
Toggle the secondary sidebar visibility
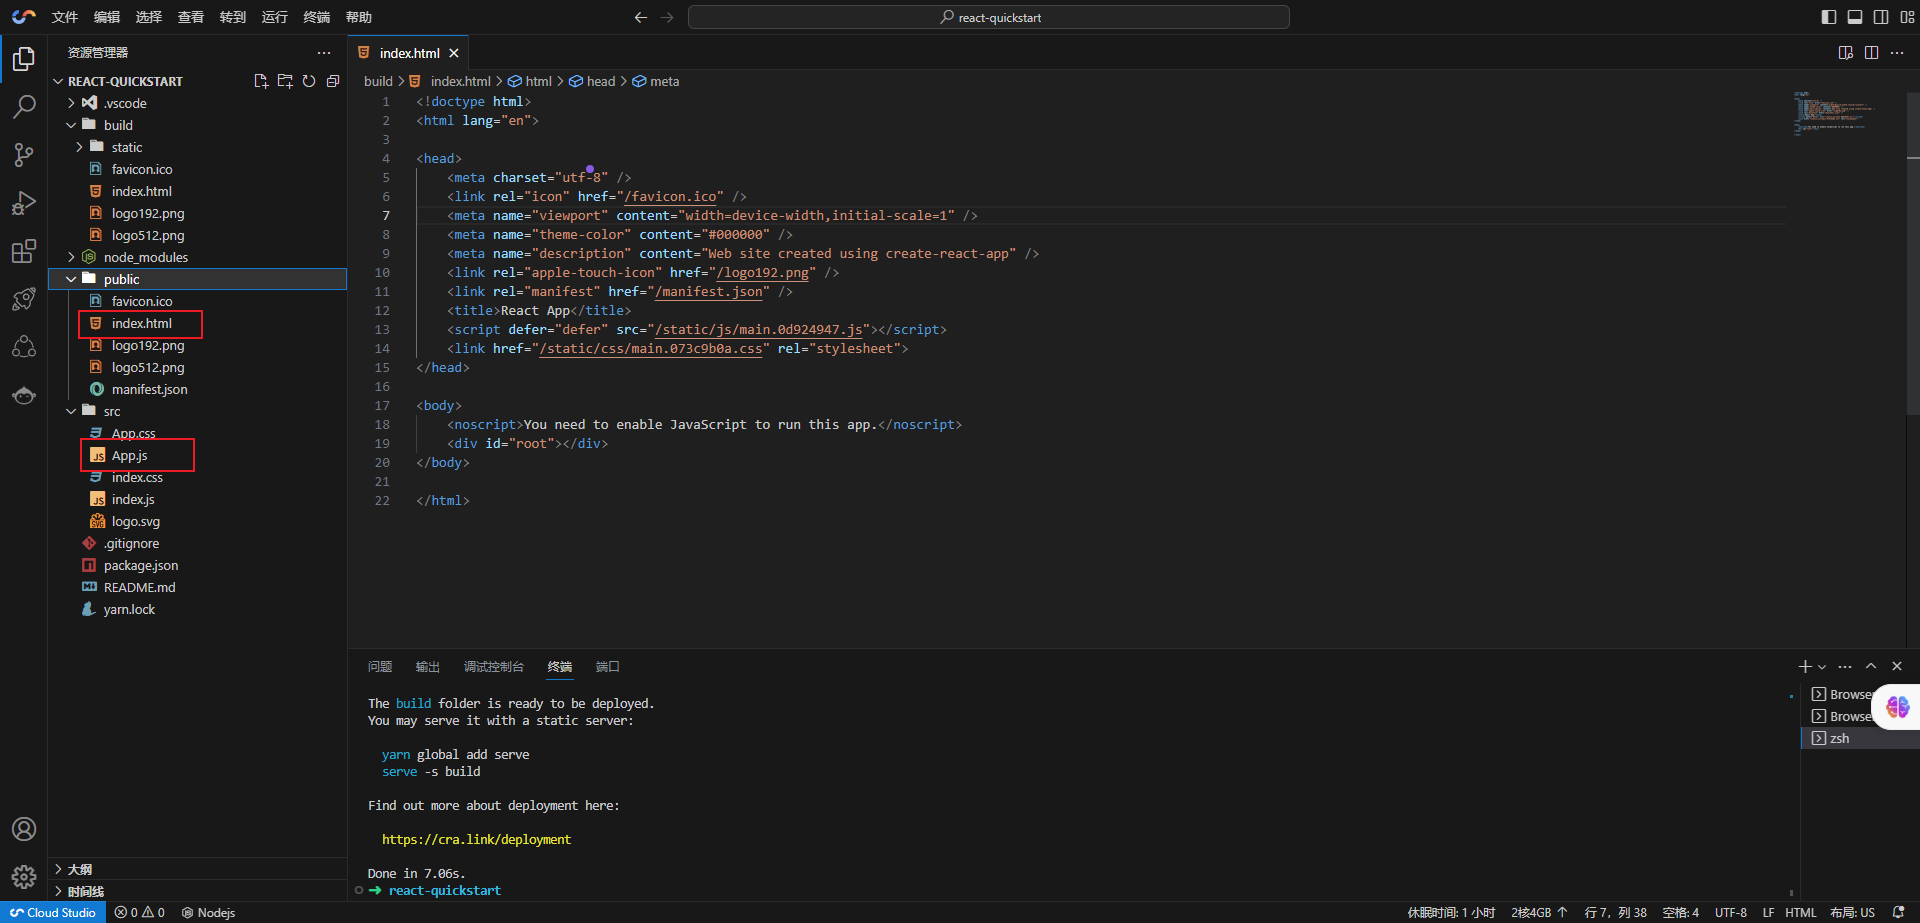pos(1881,17)
